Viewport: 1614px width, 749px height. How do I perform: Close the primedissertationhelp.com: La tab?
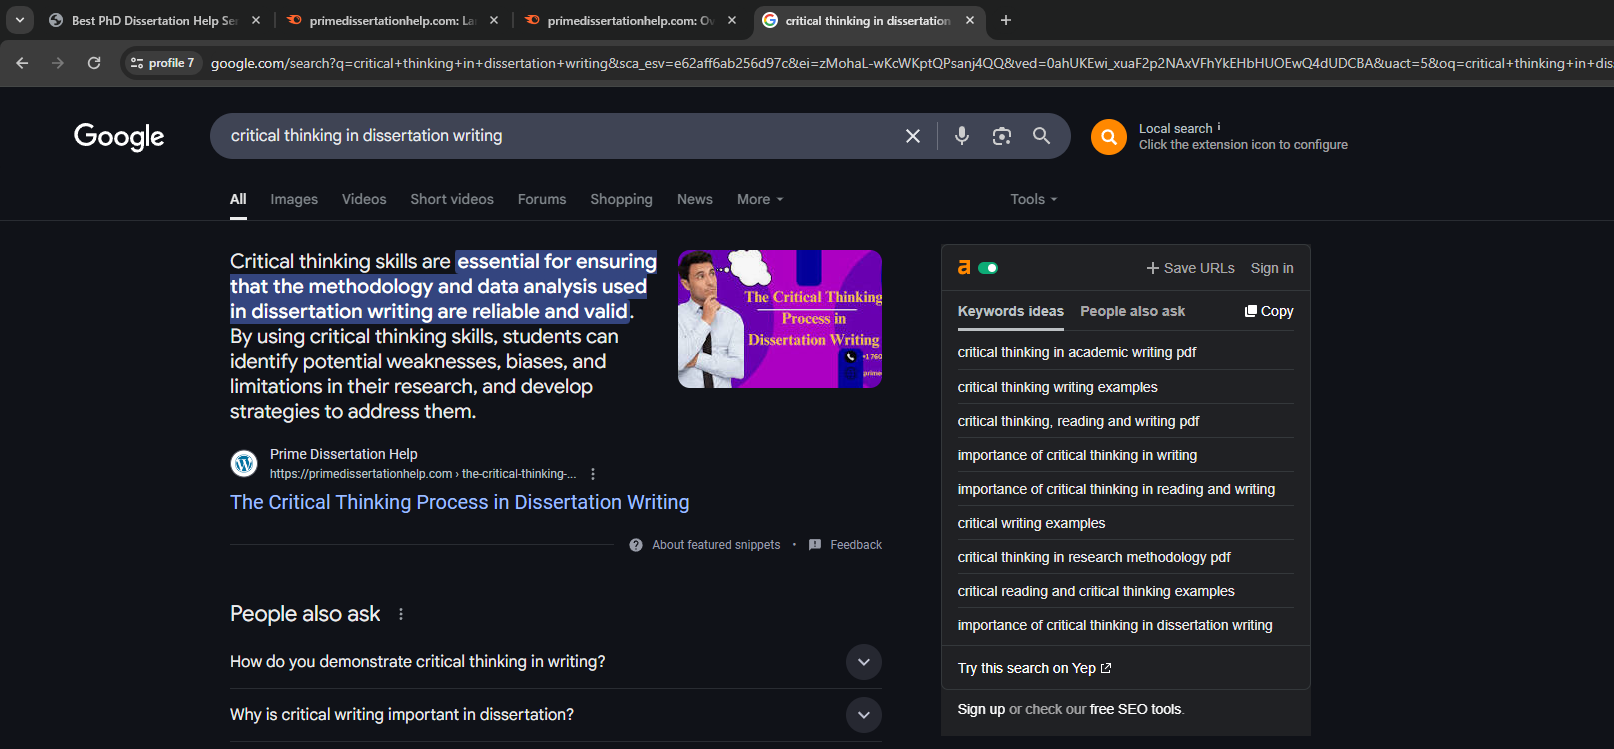click(494, 20)
